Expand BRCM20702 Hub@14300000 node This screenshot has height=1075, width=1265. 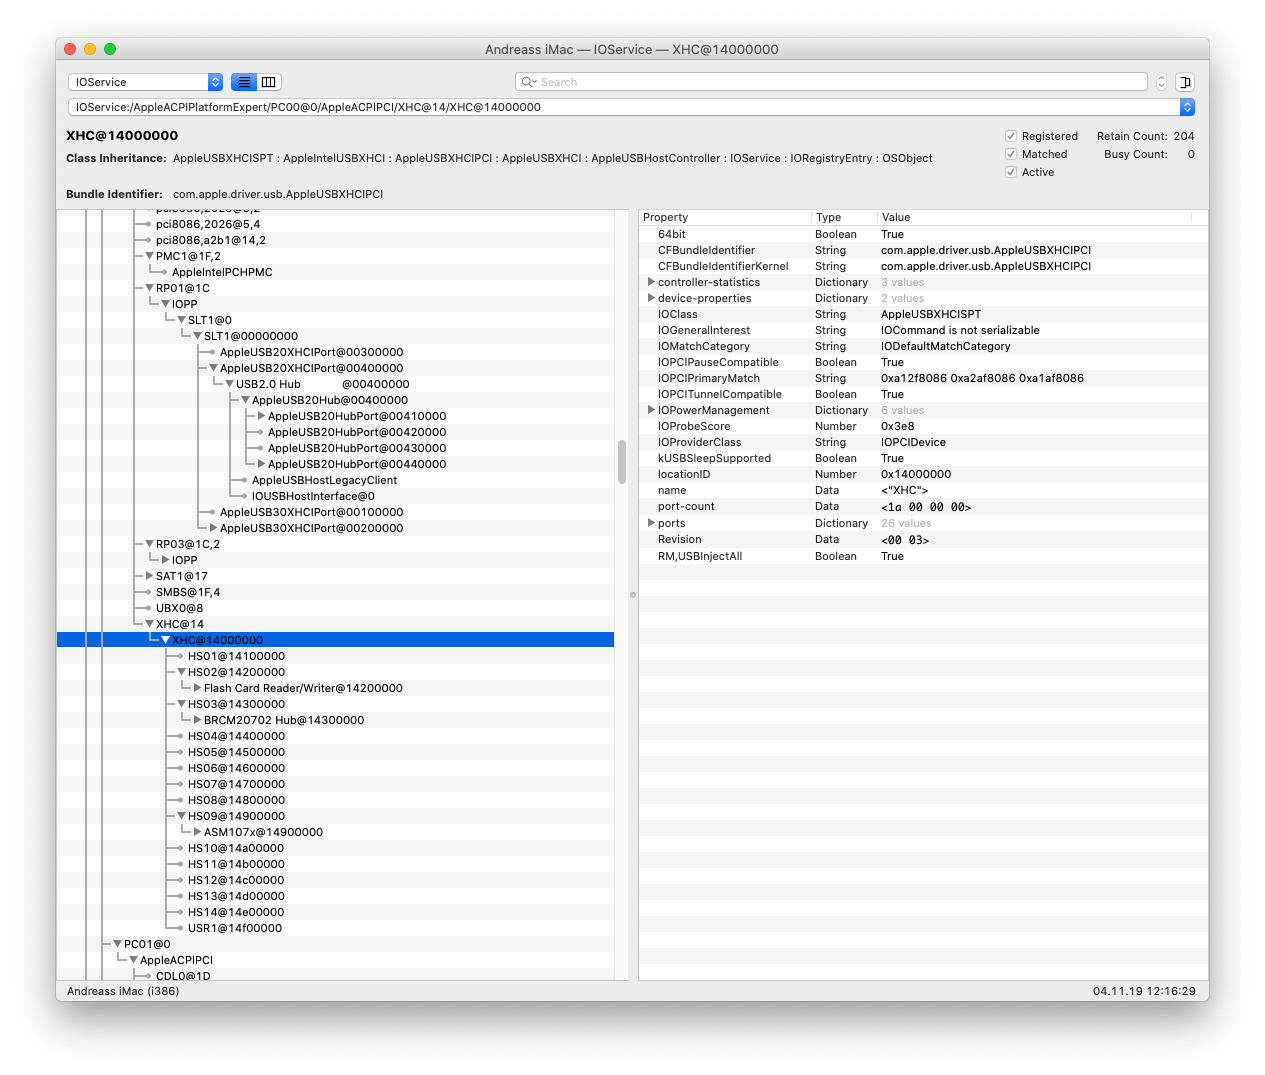(x=198, y=720)
